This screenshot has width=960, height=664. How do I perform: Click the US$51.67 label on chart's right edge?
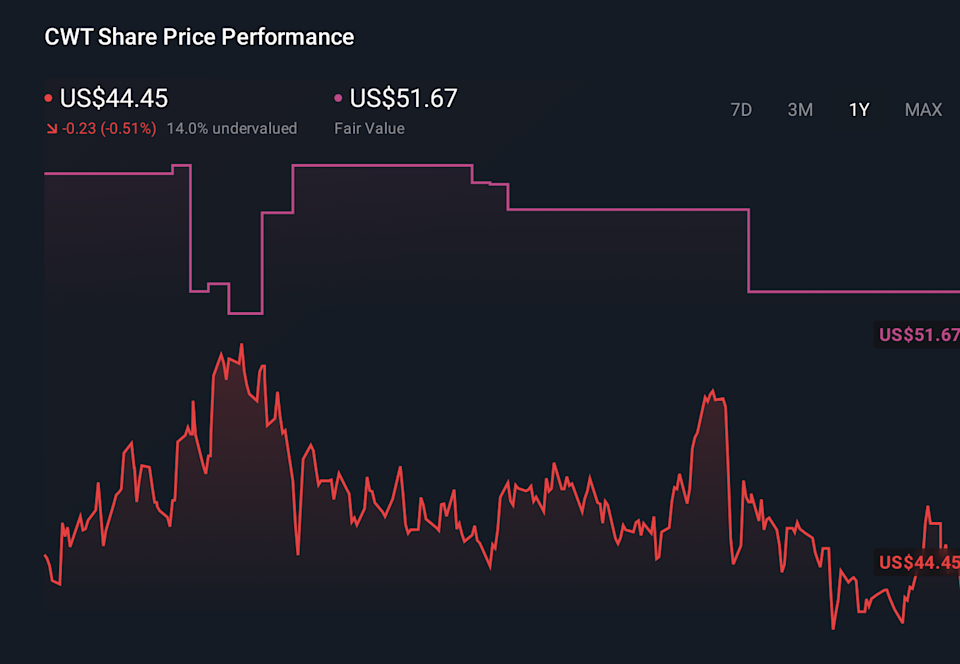(916, 335)
